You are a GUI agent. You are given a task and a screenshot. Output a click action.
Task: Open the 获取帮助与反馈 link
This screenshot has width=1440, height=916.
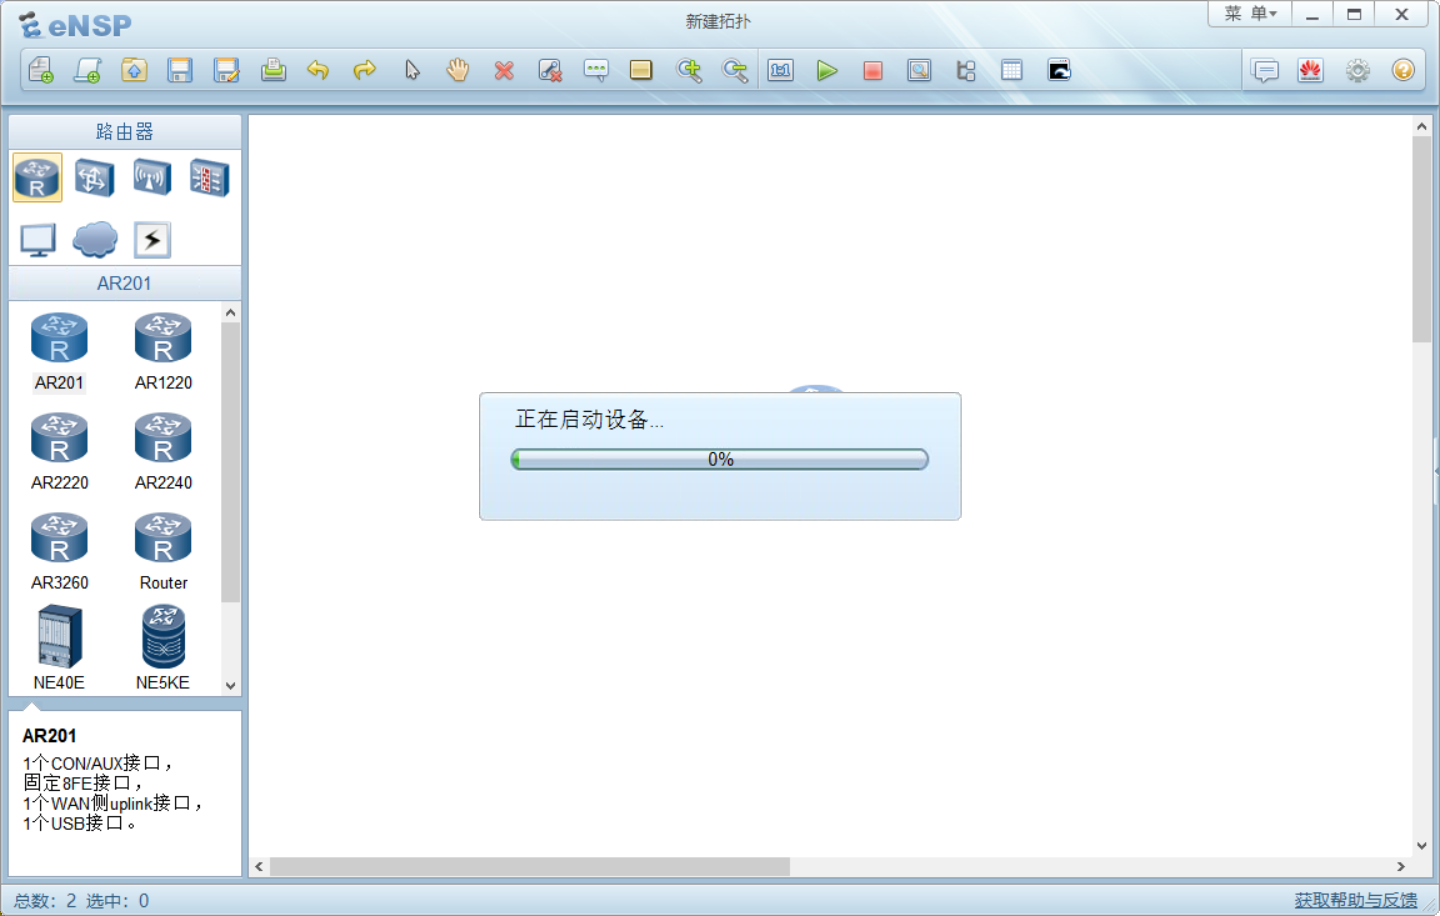[x=1356, y=900]
